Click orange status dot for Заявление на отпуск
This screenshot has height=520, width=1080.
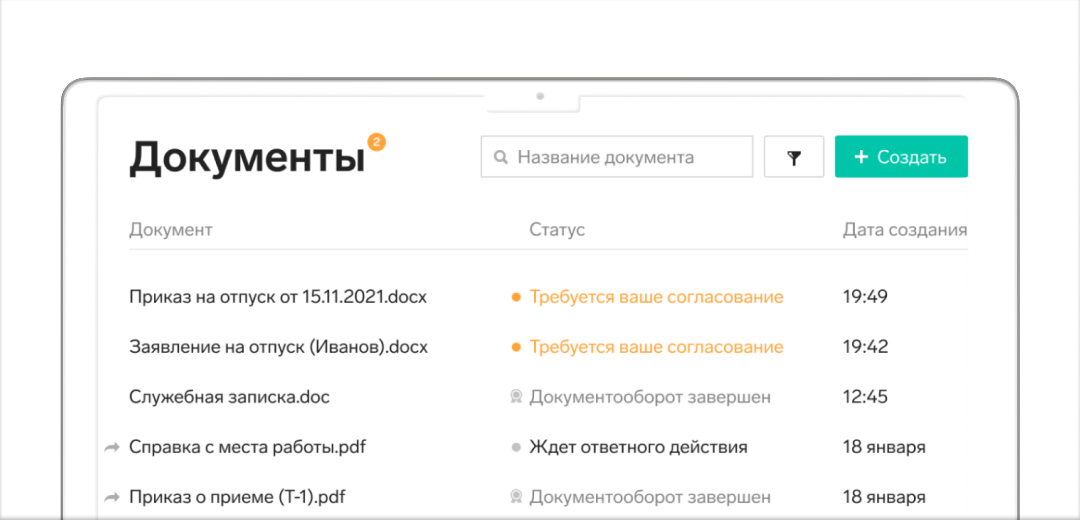click(x=516, y=348)
